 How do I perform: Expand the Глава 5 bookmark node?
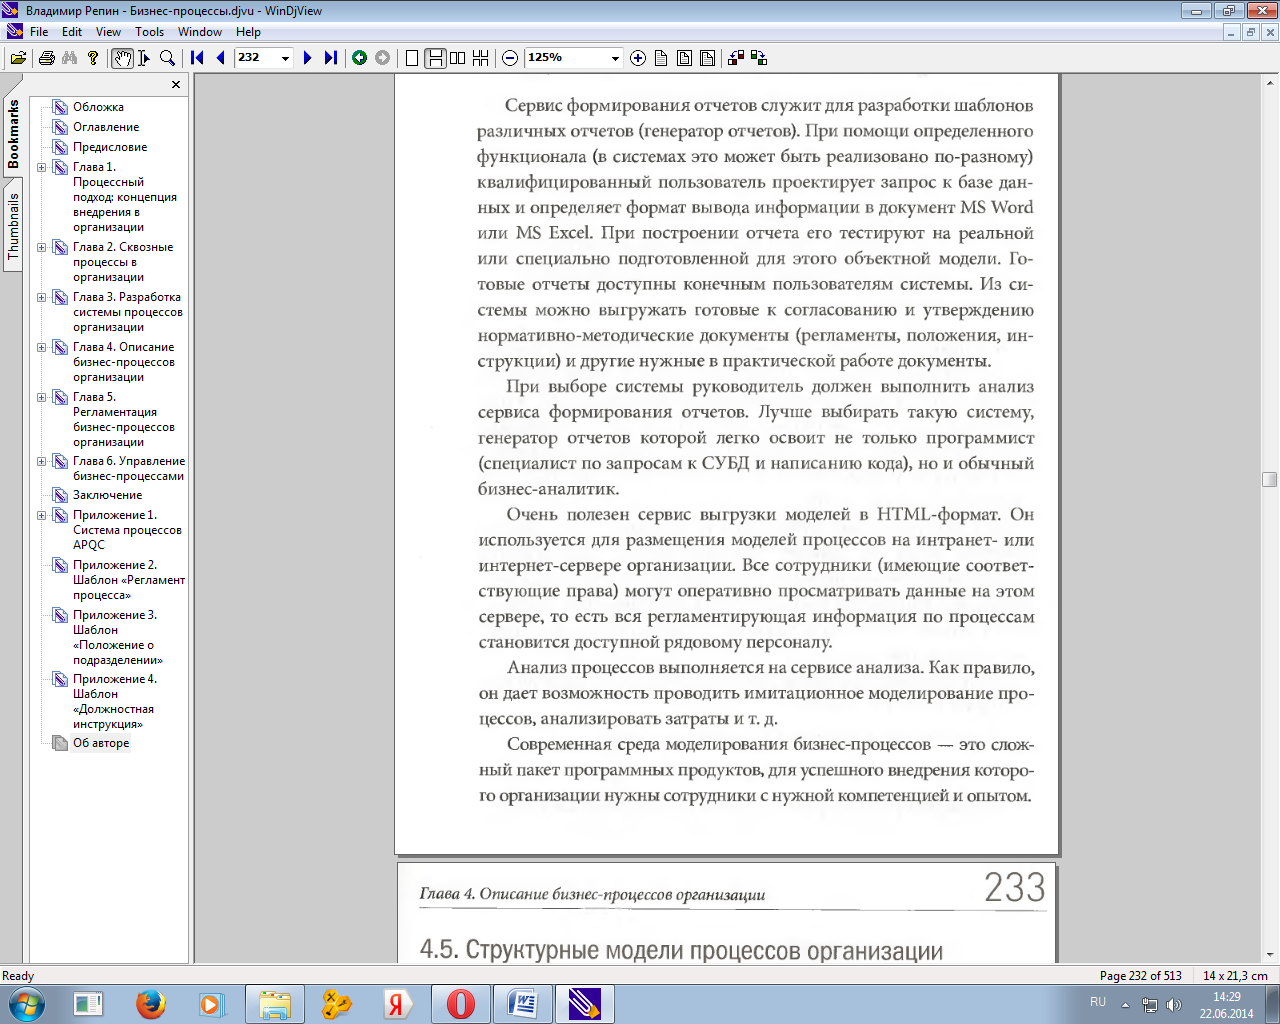pyautogui.click(x=41, y=397)
